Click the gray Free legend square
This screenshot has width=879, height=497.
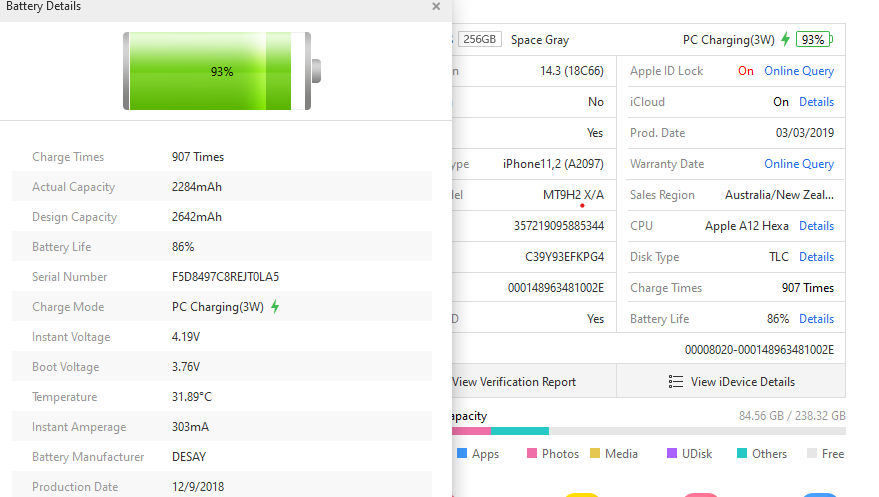pos(812,453)
